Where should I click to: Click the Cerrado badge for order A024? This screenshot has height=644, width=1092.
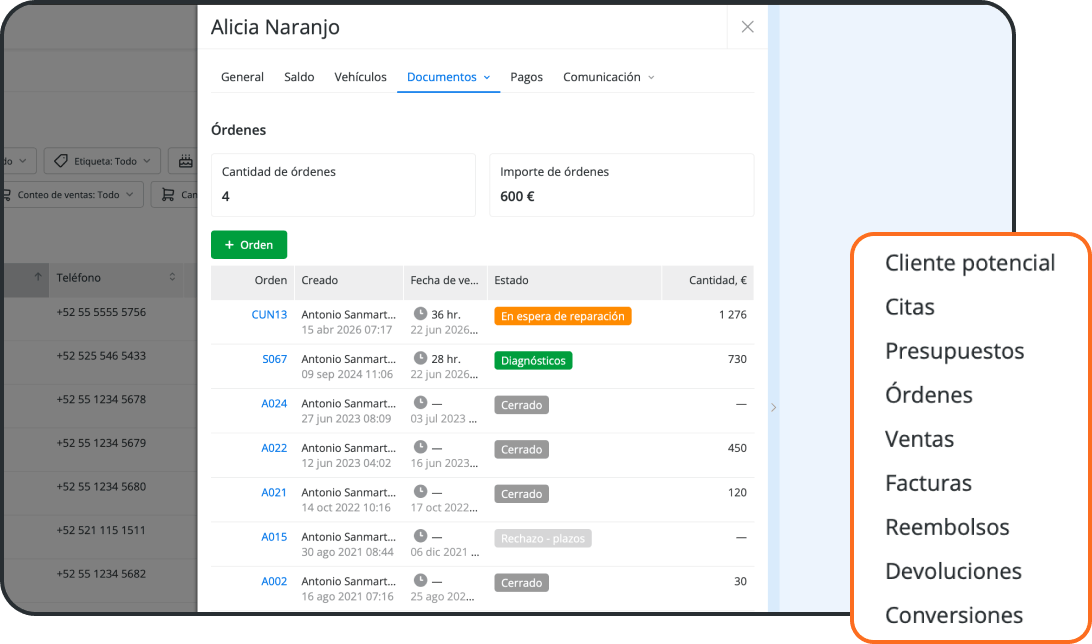(522, 405)
